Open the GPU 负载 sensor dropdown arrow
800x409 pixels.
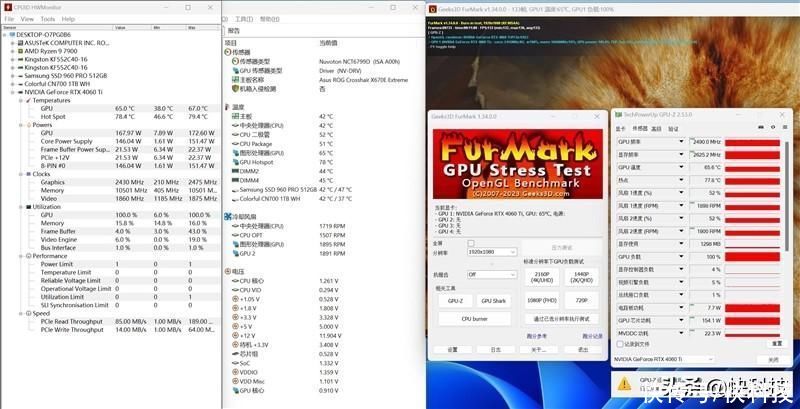(x=681, y=257)
